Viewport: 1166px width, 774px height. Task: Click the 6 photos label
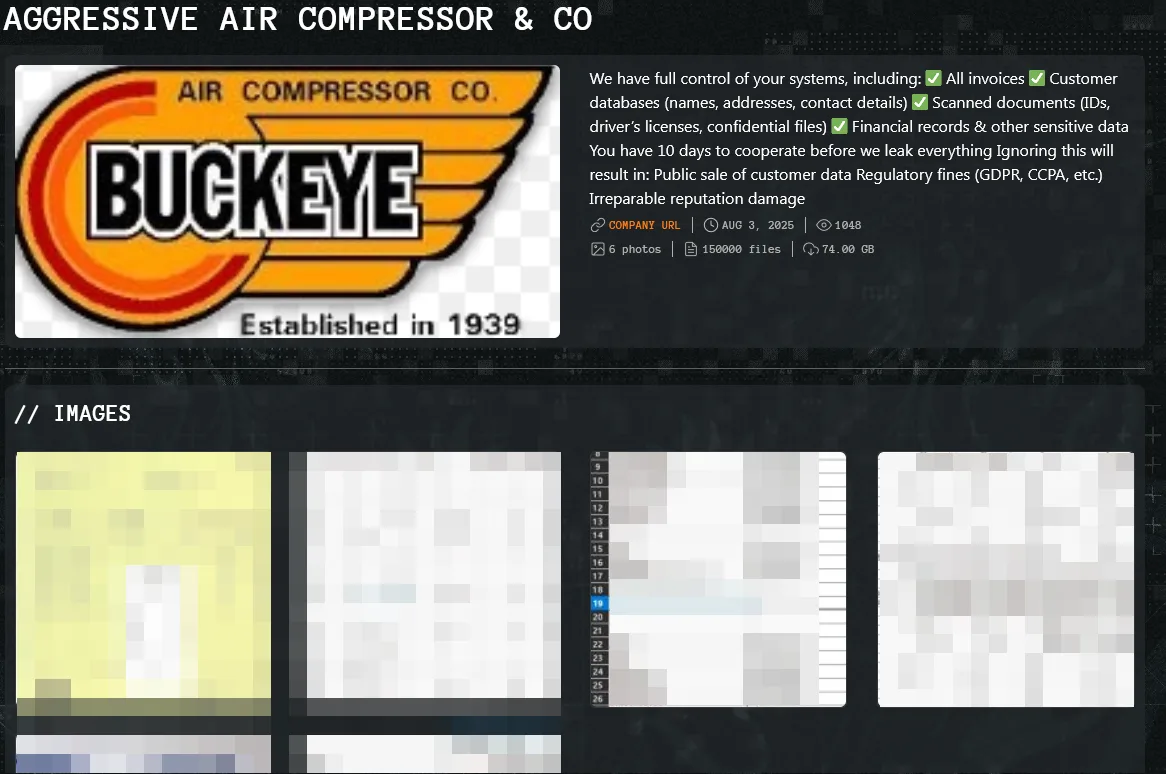(634, 249)
